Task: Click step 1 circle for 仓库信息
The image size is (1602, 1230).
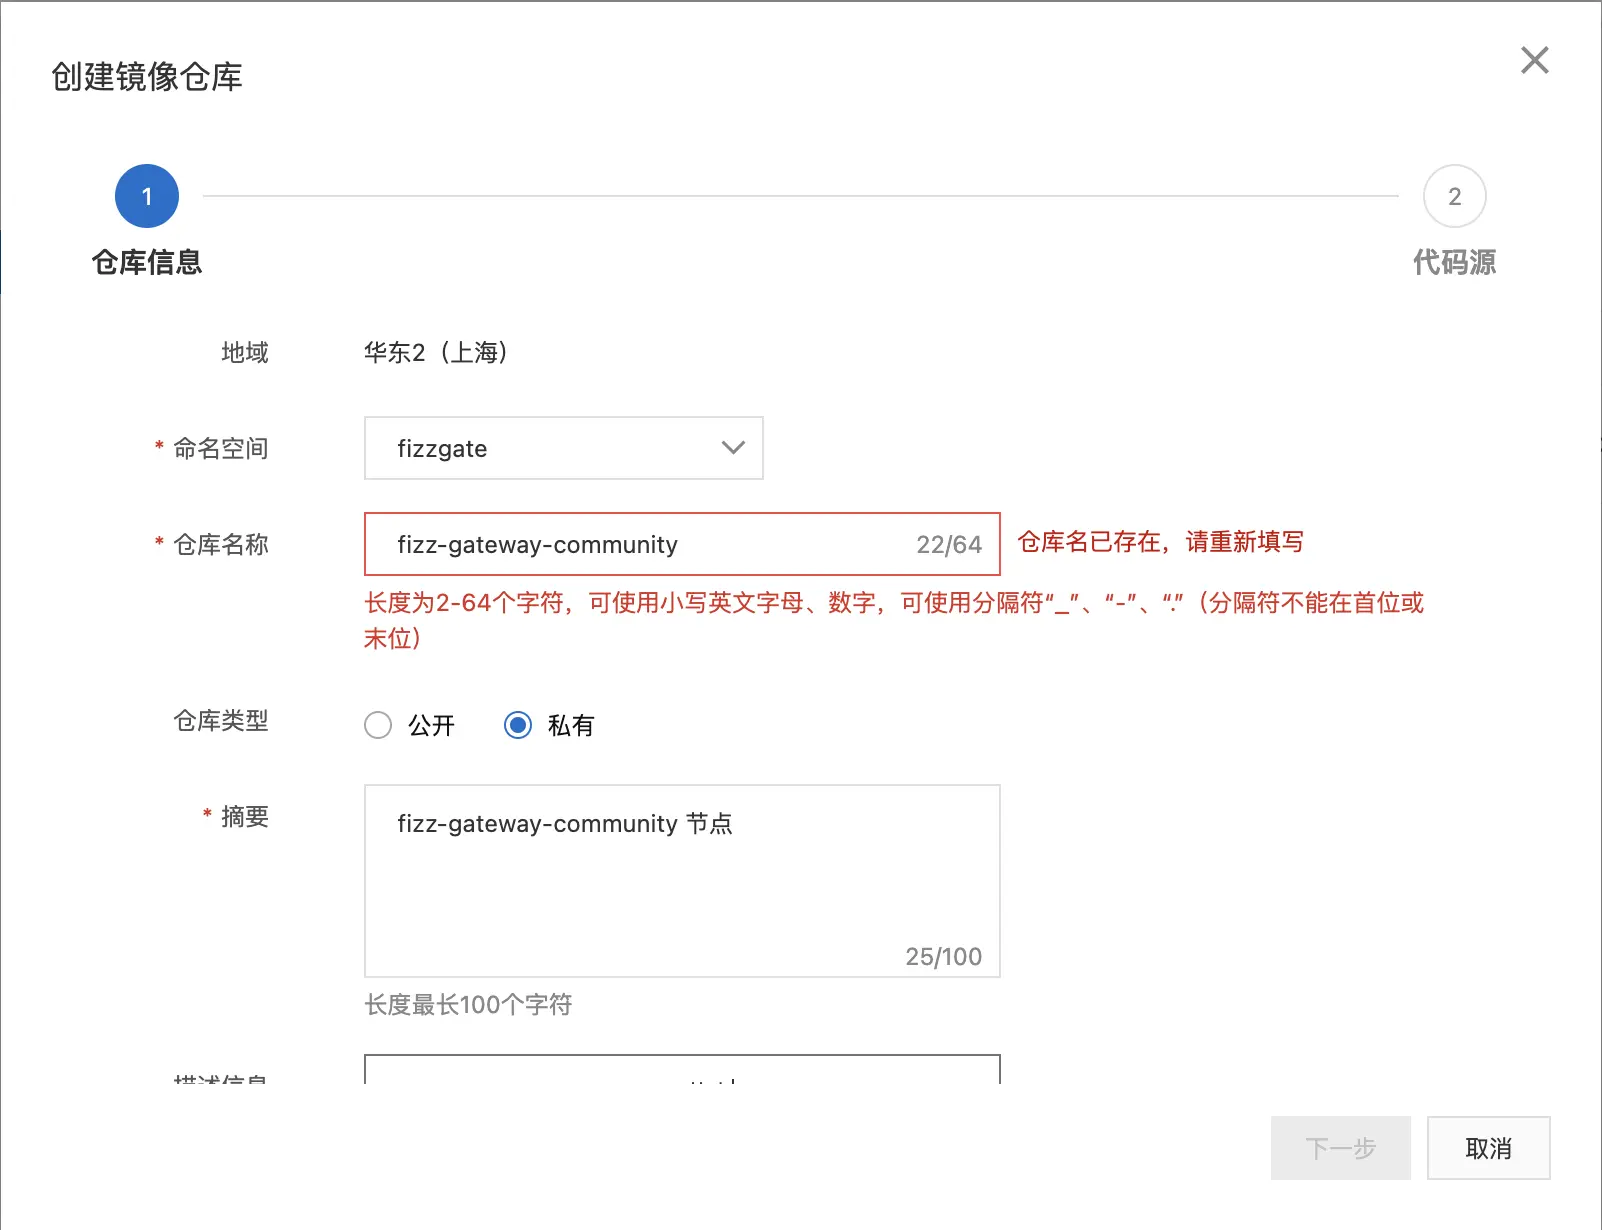Action: 147,196
